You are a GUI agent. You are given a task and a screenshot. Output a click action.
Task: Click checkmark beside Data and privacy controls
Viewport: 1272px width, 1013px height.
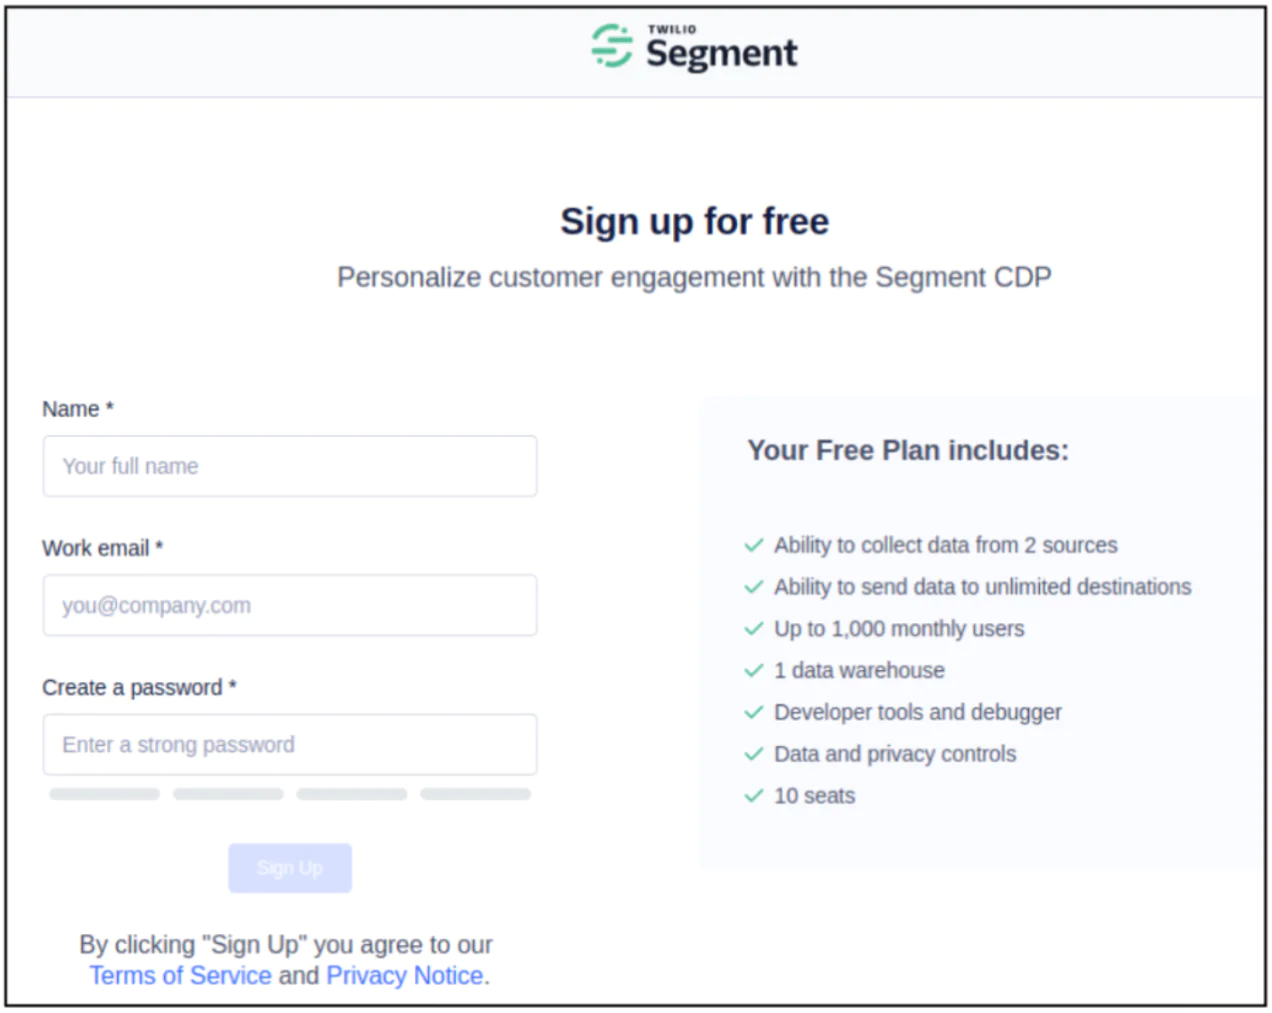click(754, 754)
